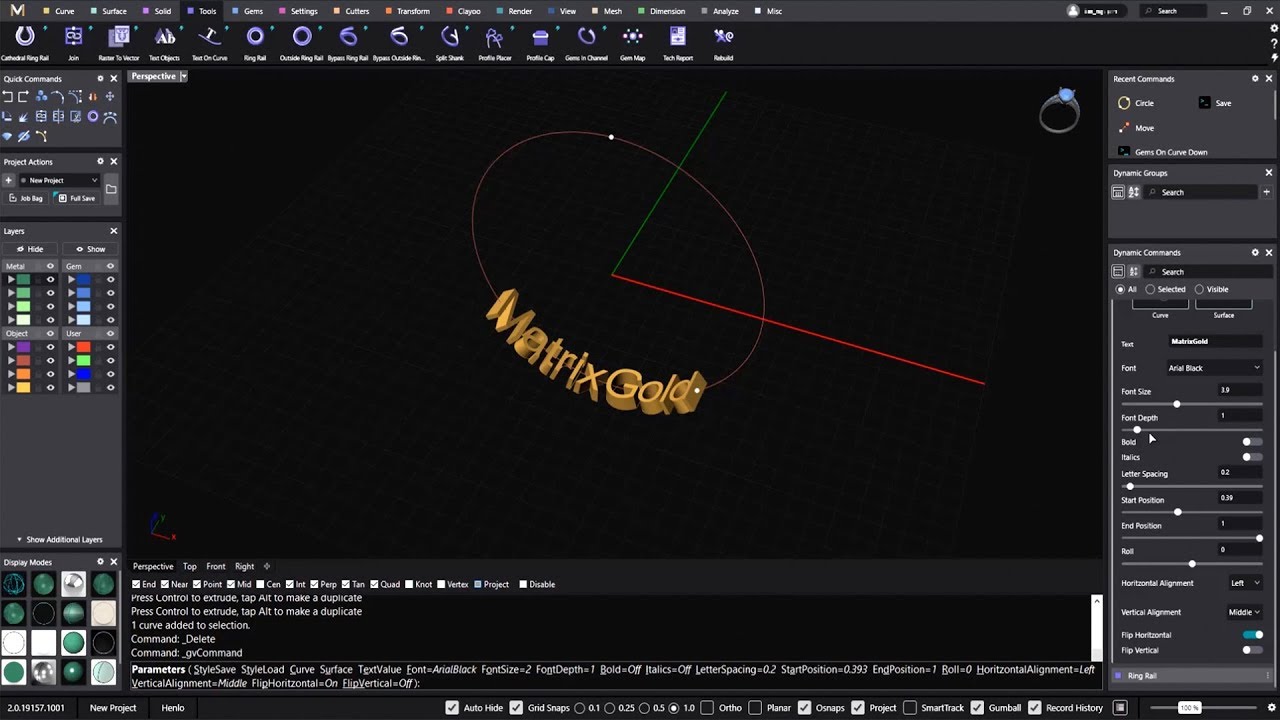
Task: Run the Move recent command
Action: pos(1135,128)
